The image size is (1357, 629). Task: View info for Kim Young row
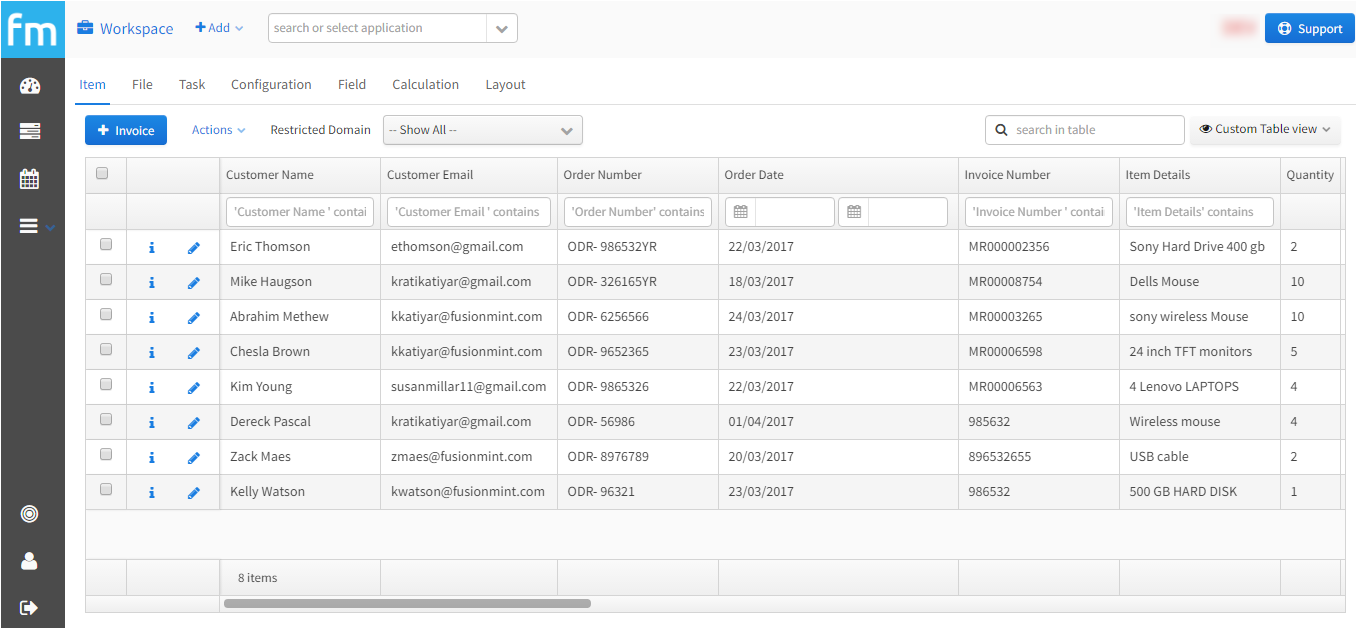pyautogui.click(x=152, y=388)
